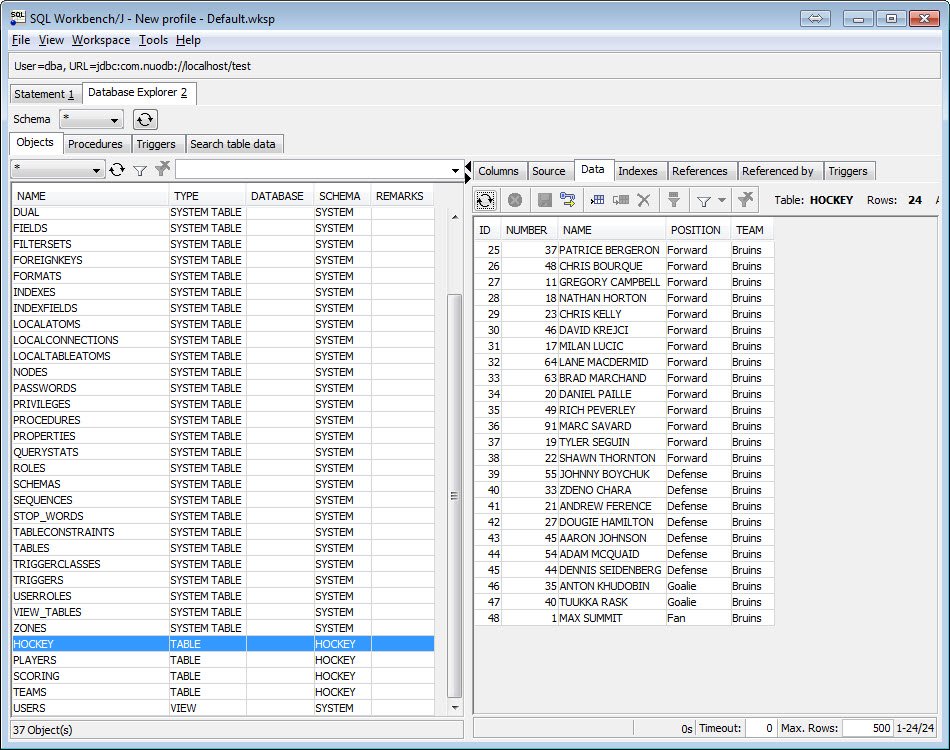Screen dimensions: 950x750
Task: Select the Database Explorer 2 tab
Action: 138,93
